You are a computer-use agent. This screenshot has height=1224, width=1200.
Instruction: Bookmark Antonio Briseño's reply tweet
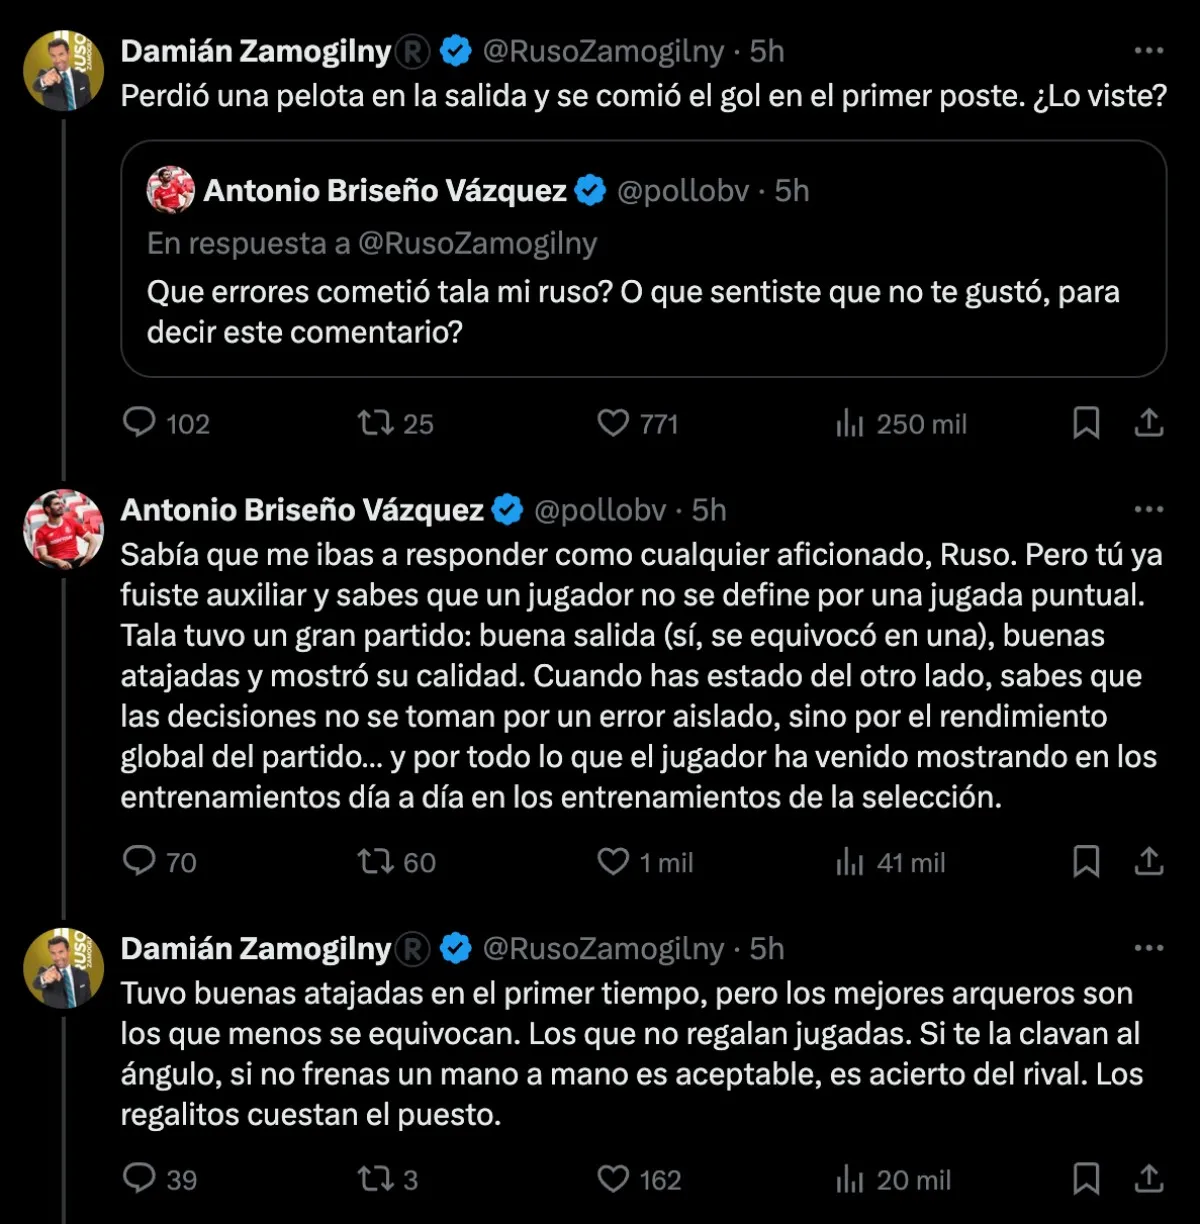coord(1088,861)
